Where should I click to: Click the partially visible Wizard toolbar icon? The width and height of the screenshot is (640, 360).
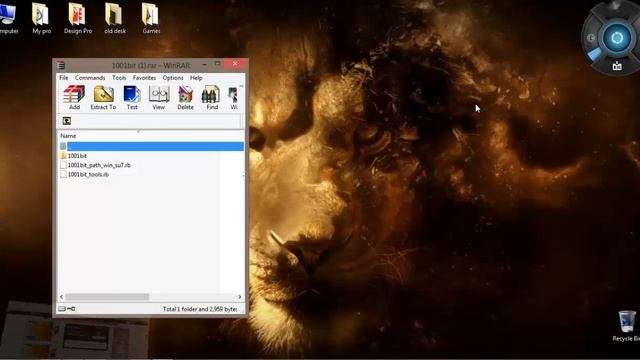(233, 98)
